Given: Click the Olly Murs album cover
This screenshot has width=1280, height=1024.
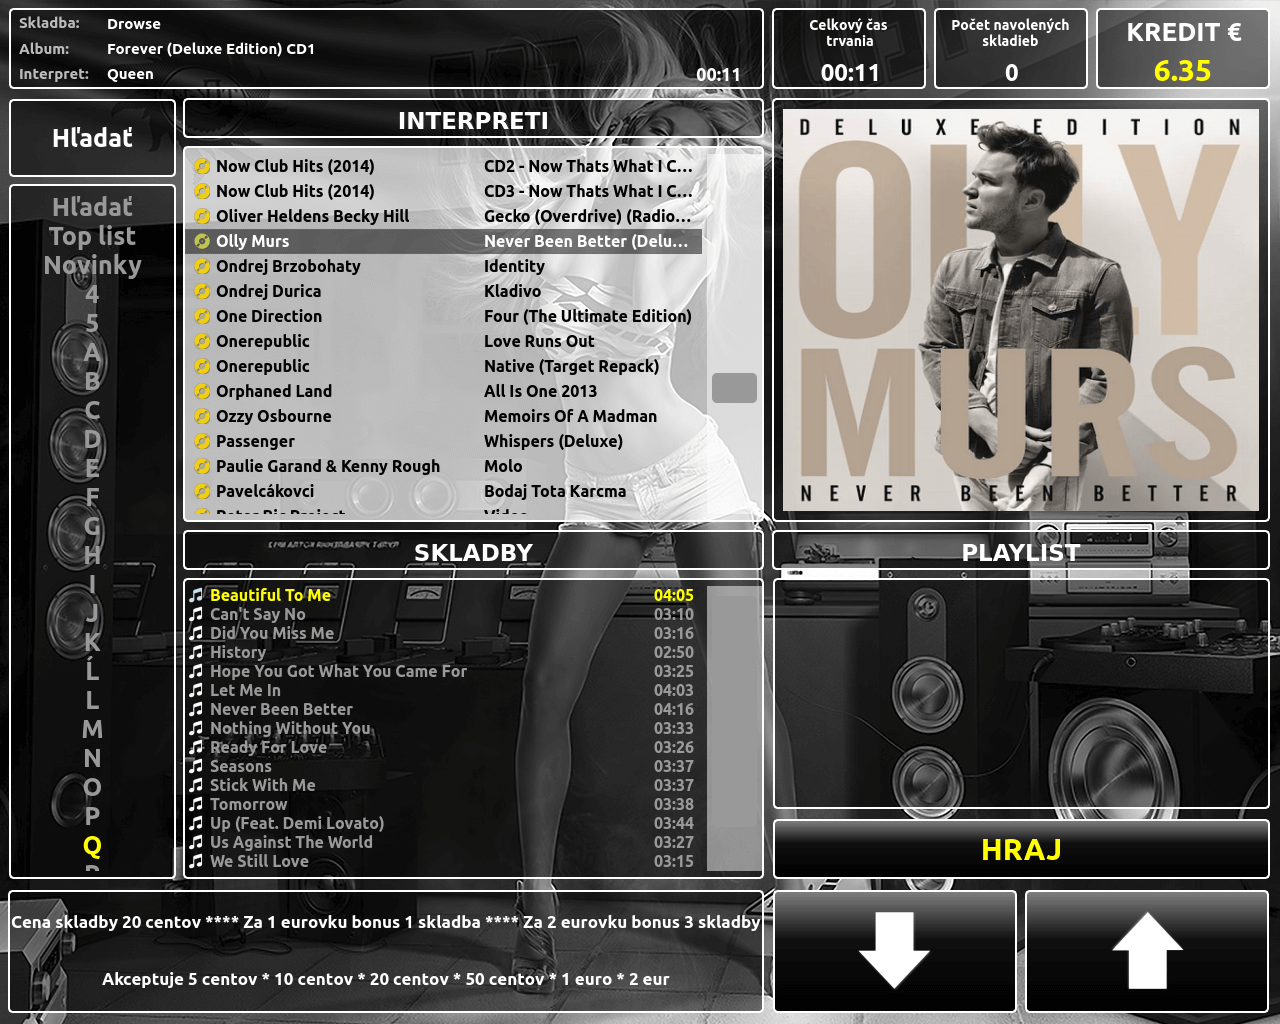Looking at the screenshot, I should (1021, 310).
